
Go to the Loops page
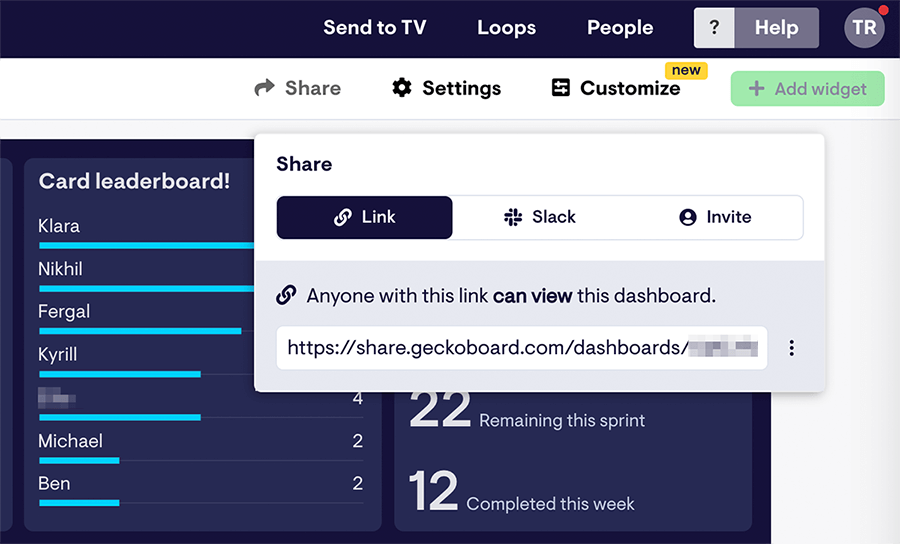[x=506, y=28]
